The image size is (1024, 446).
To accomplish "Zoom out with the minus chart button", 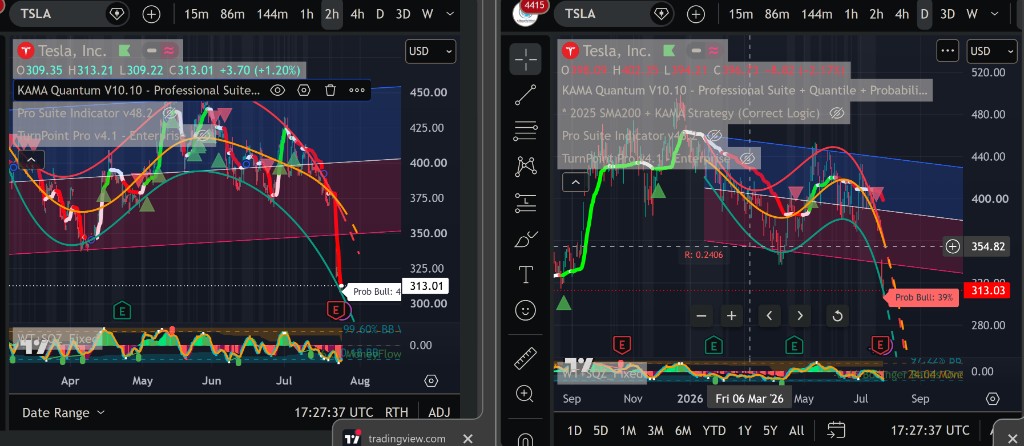I will coord(701,316).
